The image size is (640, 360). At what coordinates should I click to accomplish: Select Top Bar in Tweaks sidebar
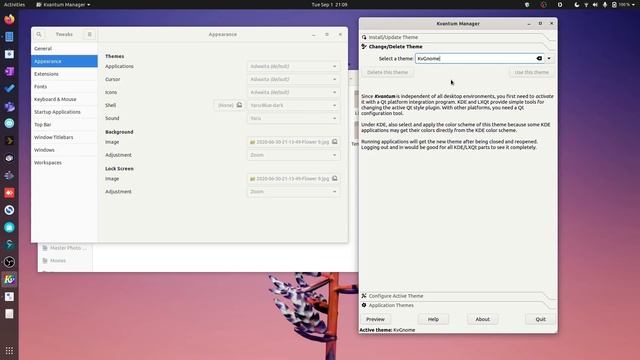coord(64,124)
